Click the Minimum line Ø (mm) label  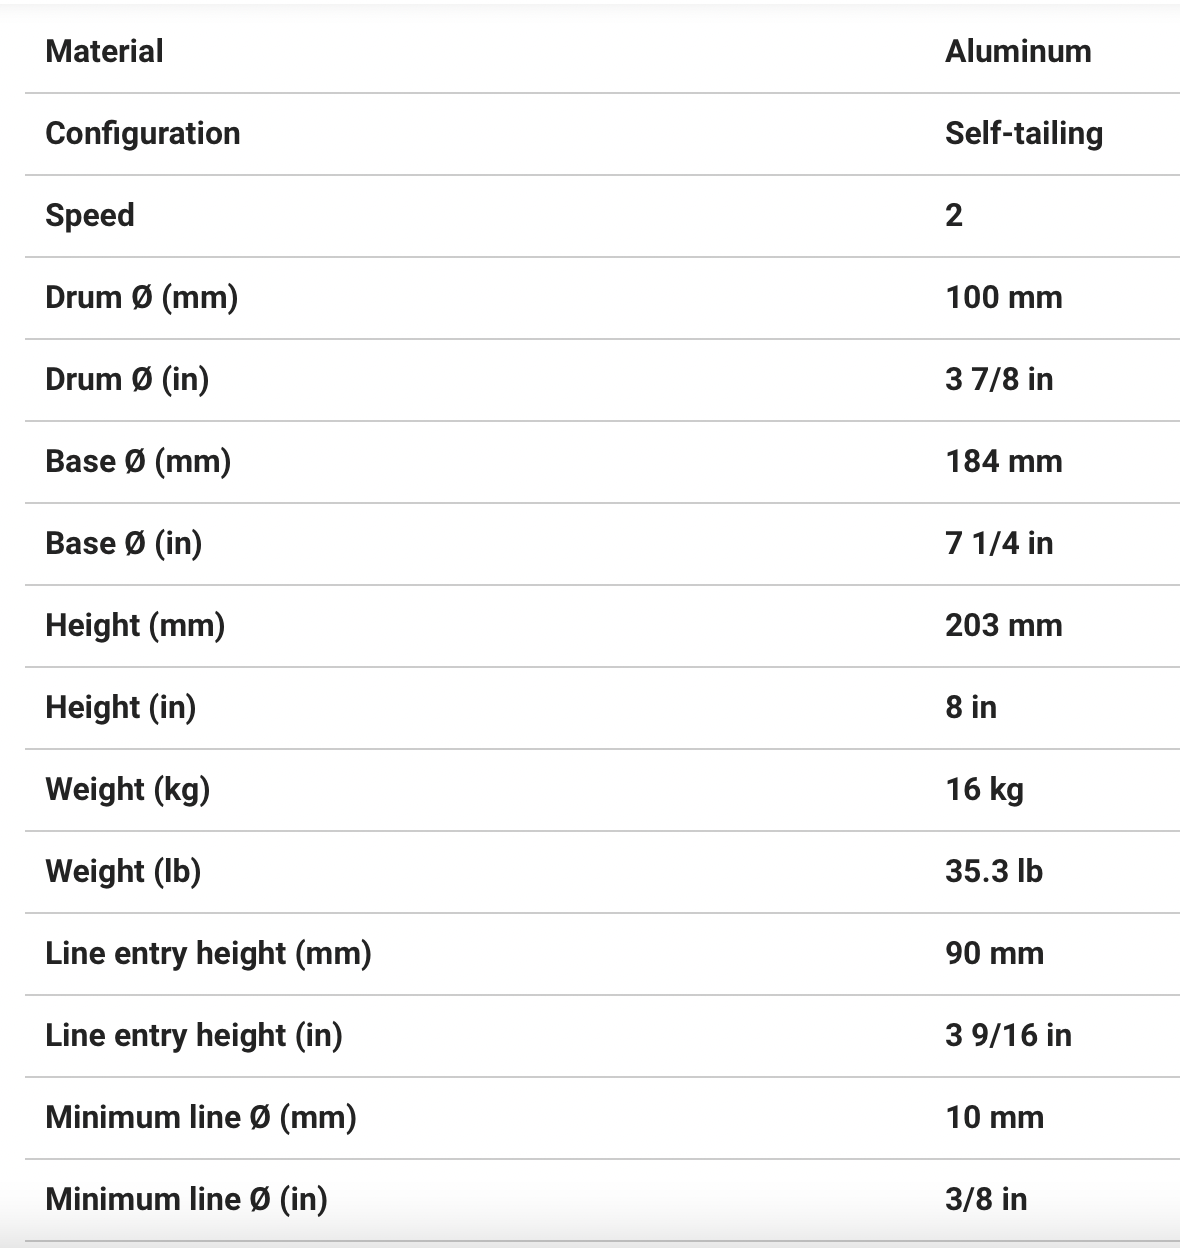click(x=201, y=1118)
